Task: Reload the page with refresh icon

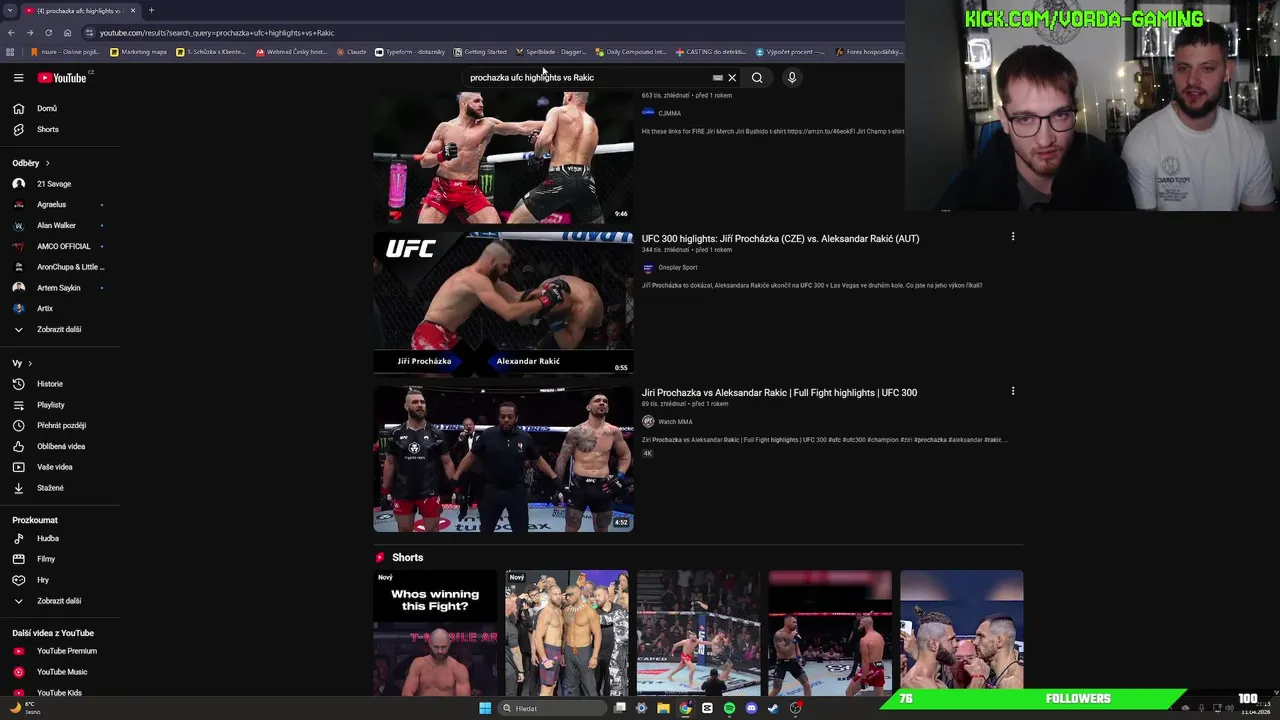Action: point(48,32)
